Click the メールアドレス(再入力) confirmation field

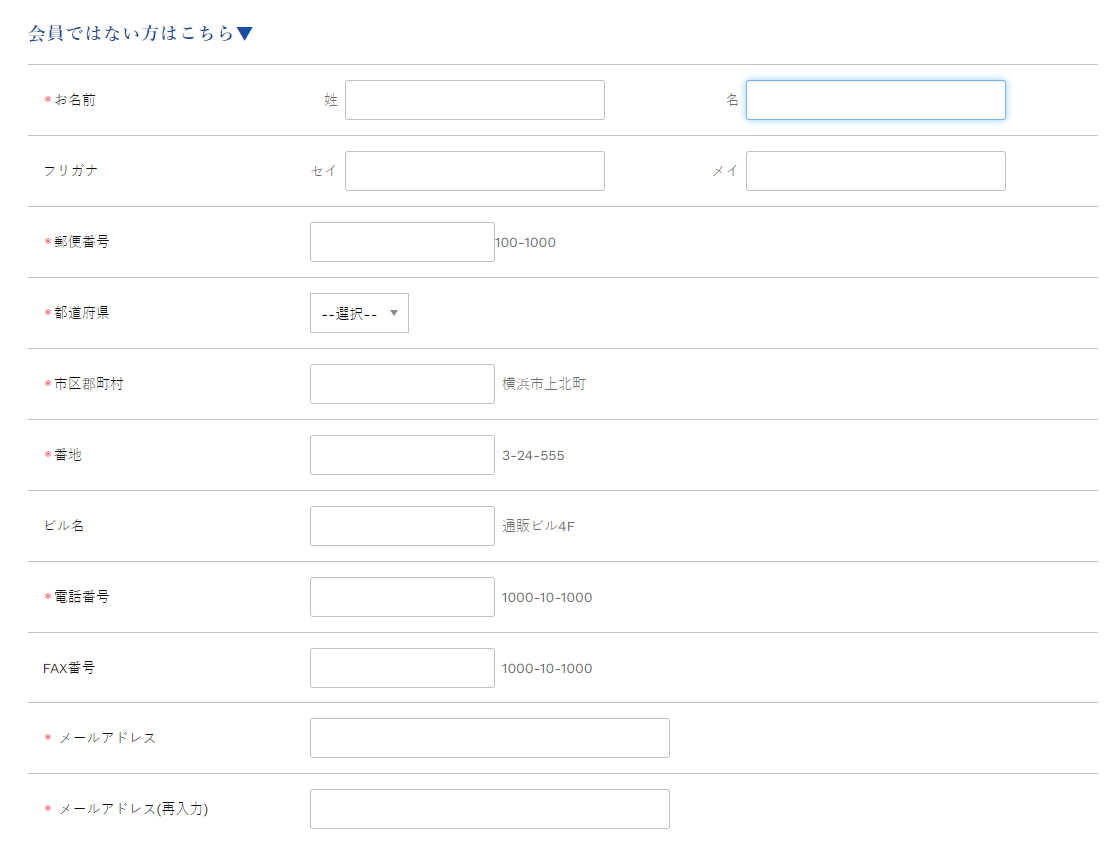(x=489, y=809)
